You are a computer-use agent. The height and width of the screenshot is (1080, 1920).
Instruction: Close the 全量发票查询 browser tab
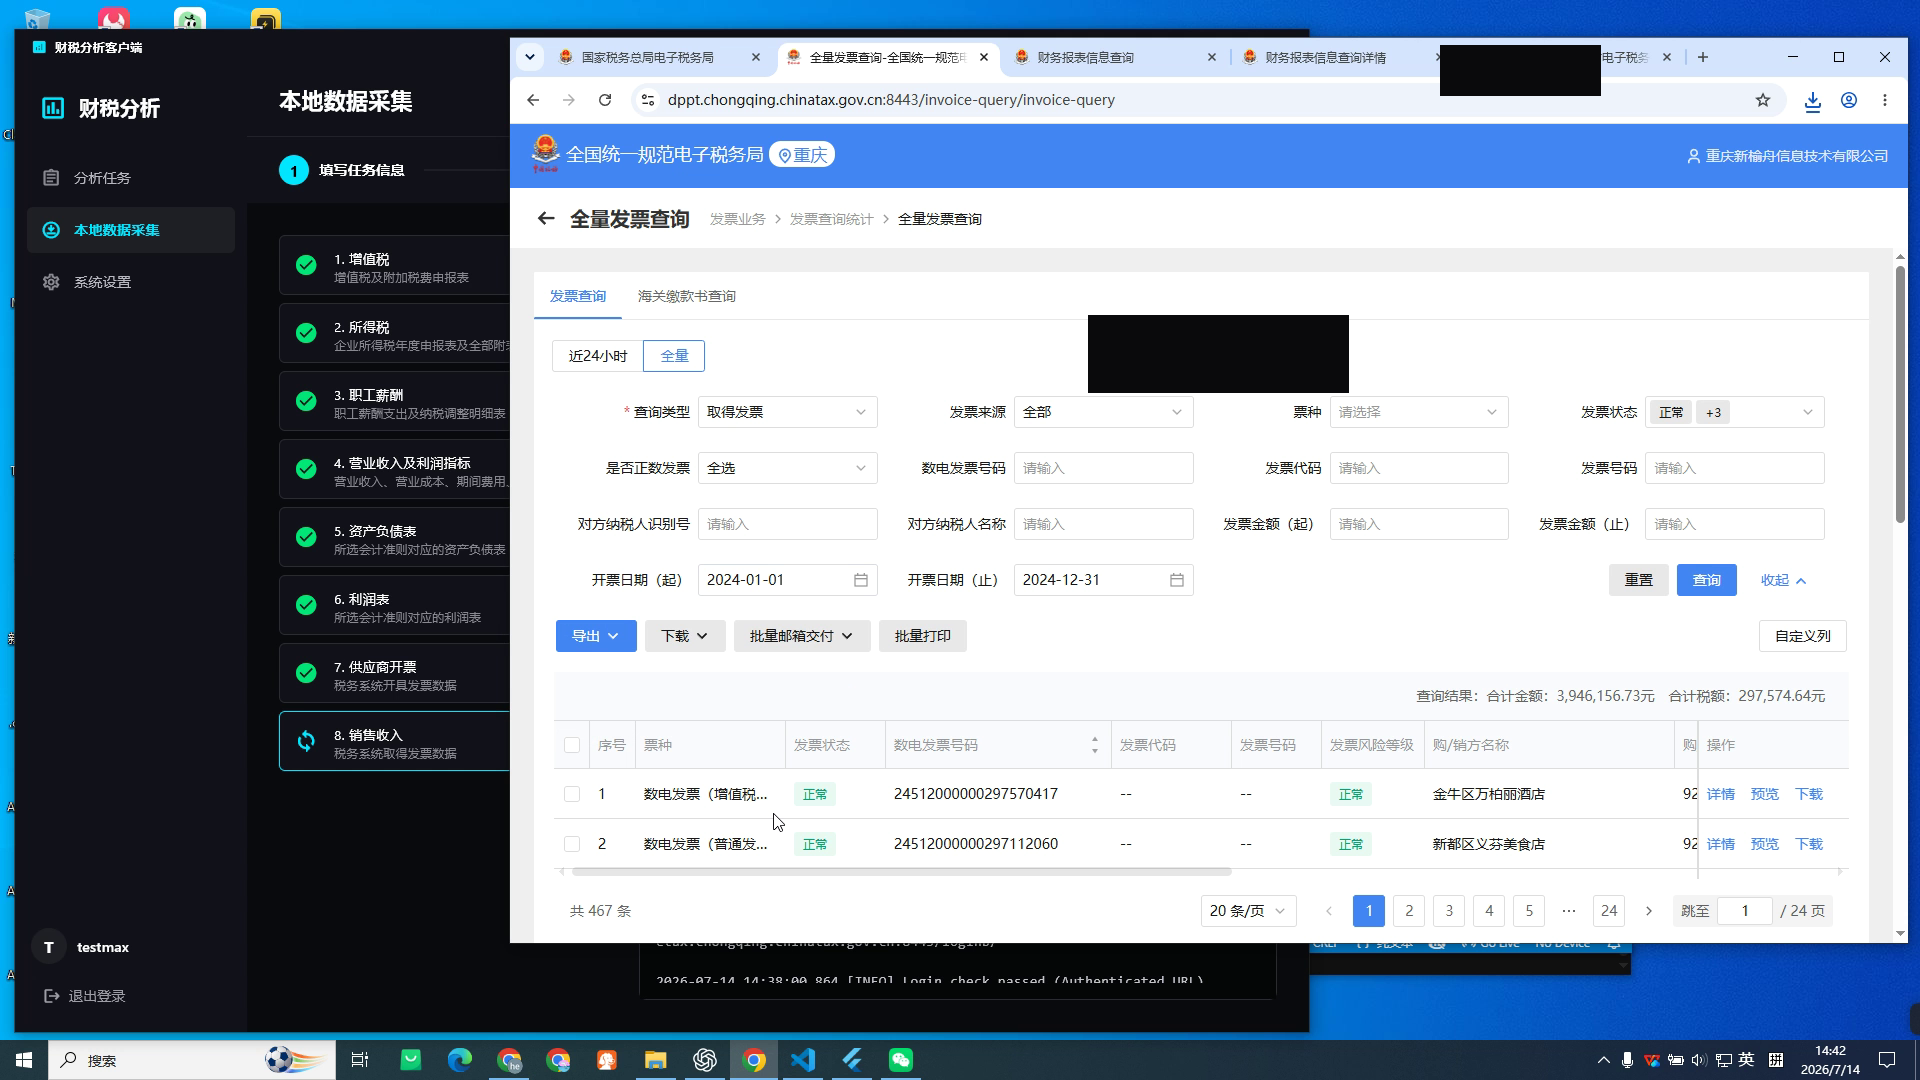[x=984, y=57]
